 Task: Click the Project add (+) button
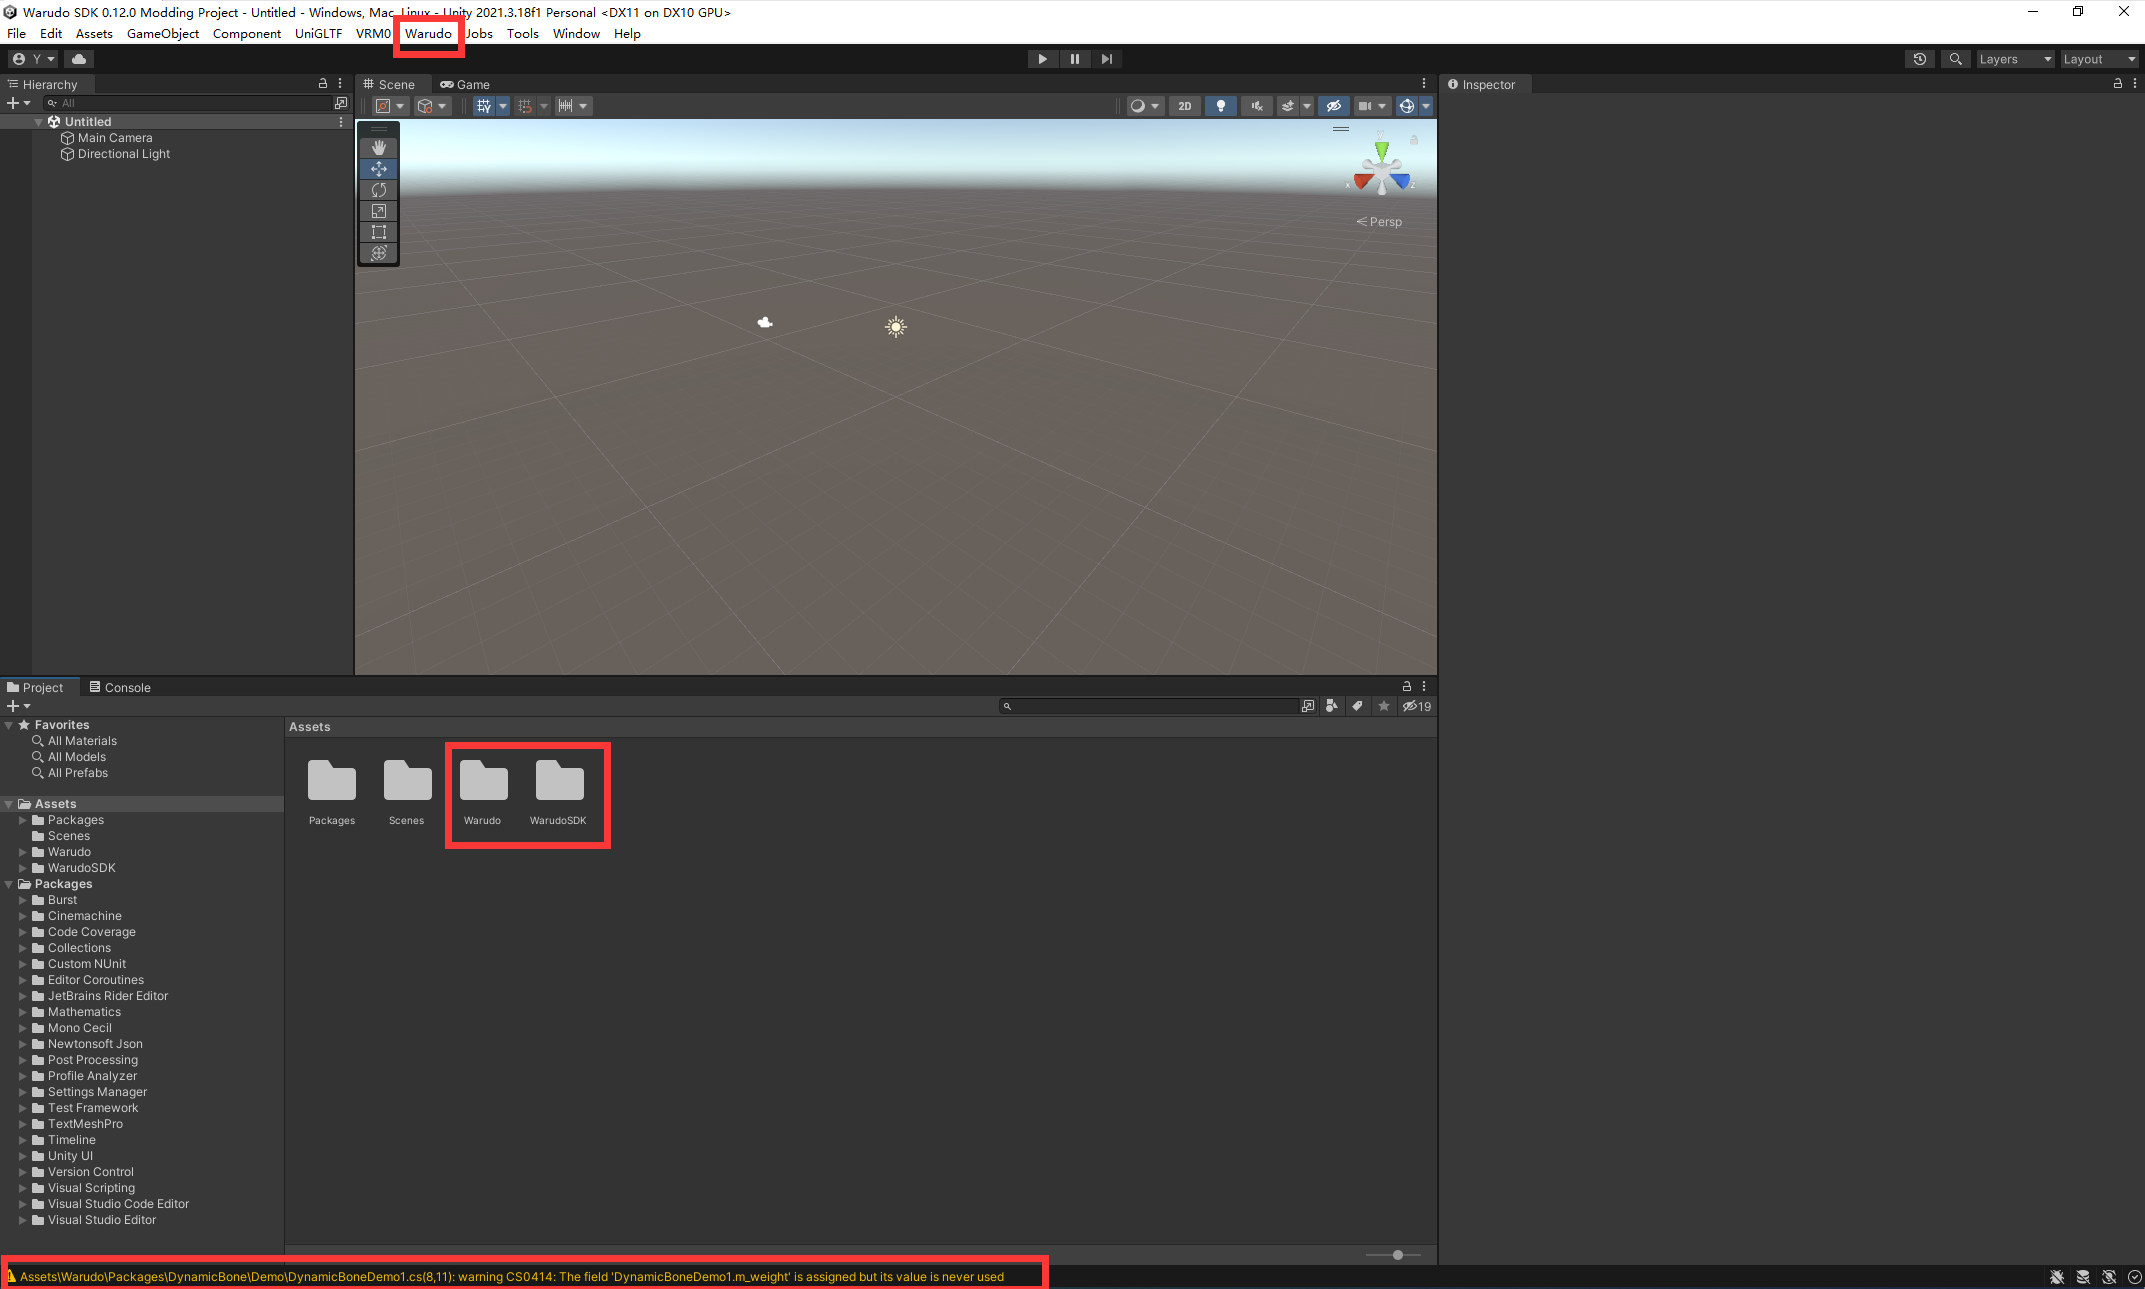18,706
